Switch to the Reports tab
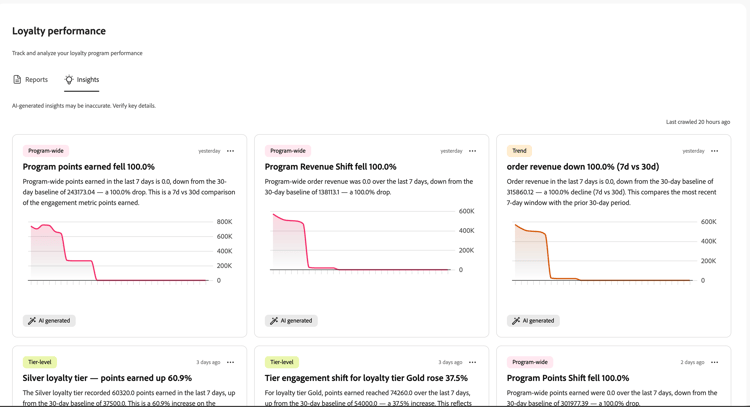750x407 pixels. click(30, 79)
